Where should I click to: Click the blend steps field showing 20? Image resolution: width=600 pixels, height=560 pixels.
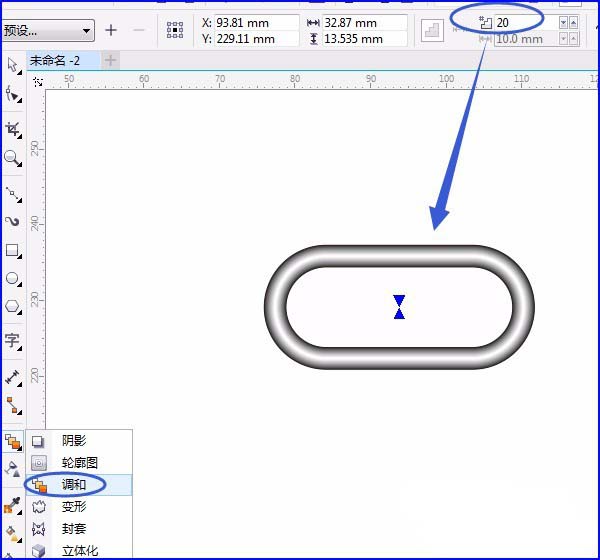point(526,23)
